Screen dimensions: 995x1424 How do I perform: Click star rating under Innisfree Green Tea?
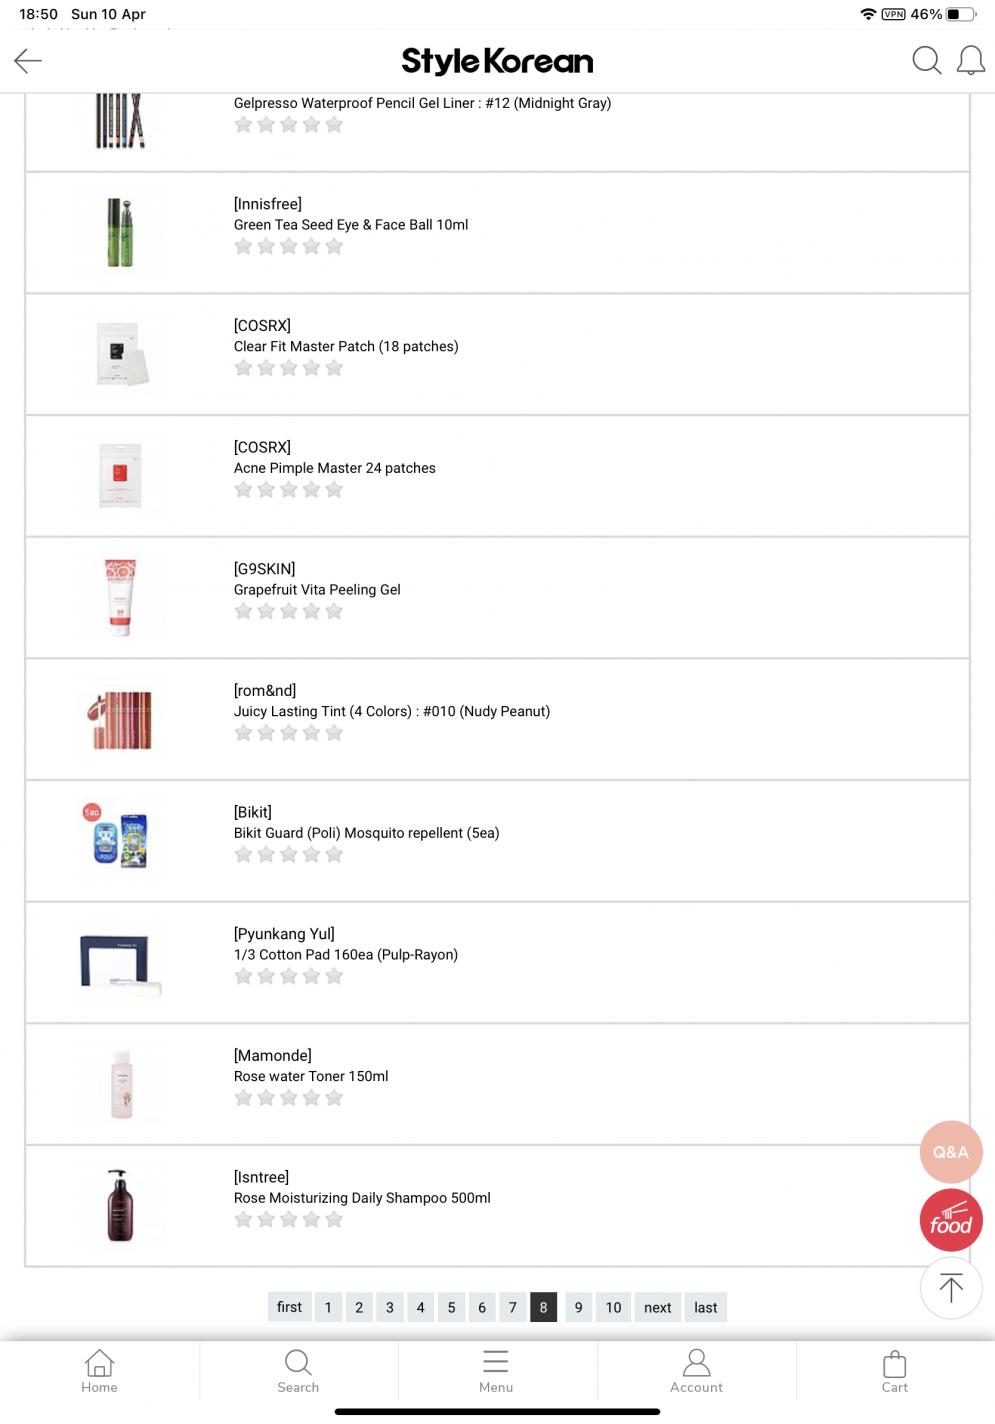click(289, 247)
